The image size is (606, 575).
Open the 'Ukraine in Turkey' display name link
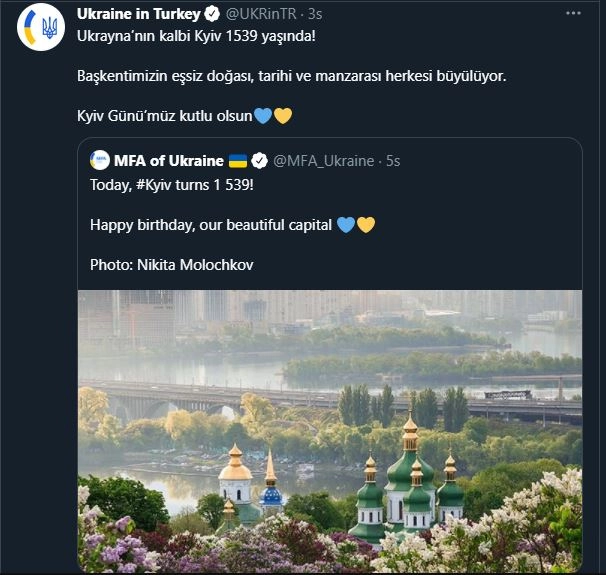point(137,15)
